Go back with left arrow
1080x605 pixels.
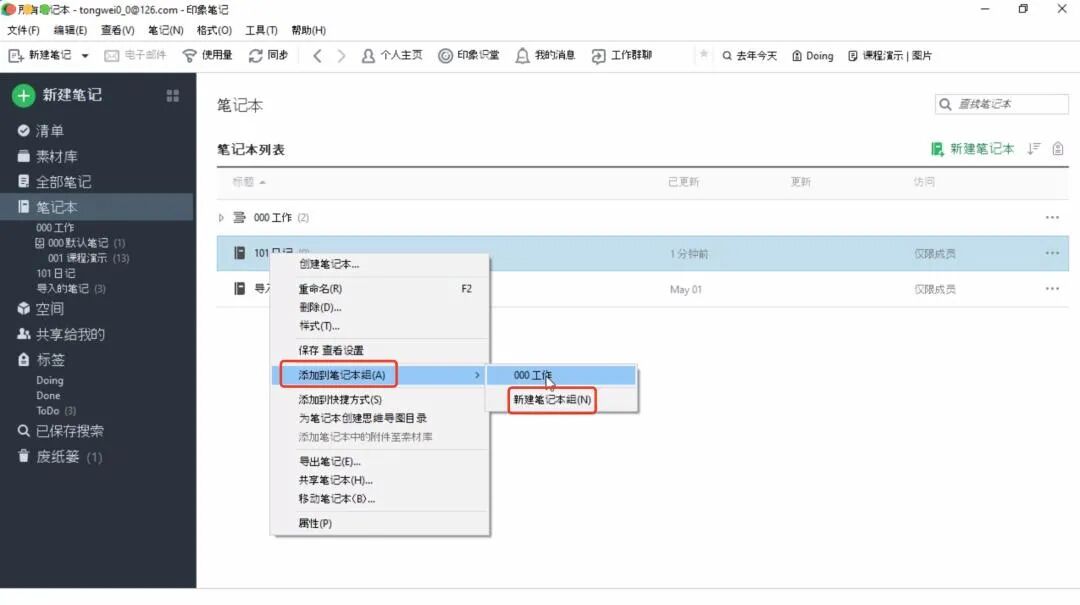click(317, 56)
